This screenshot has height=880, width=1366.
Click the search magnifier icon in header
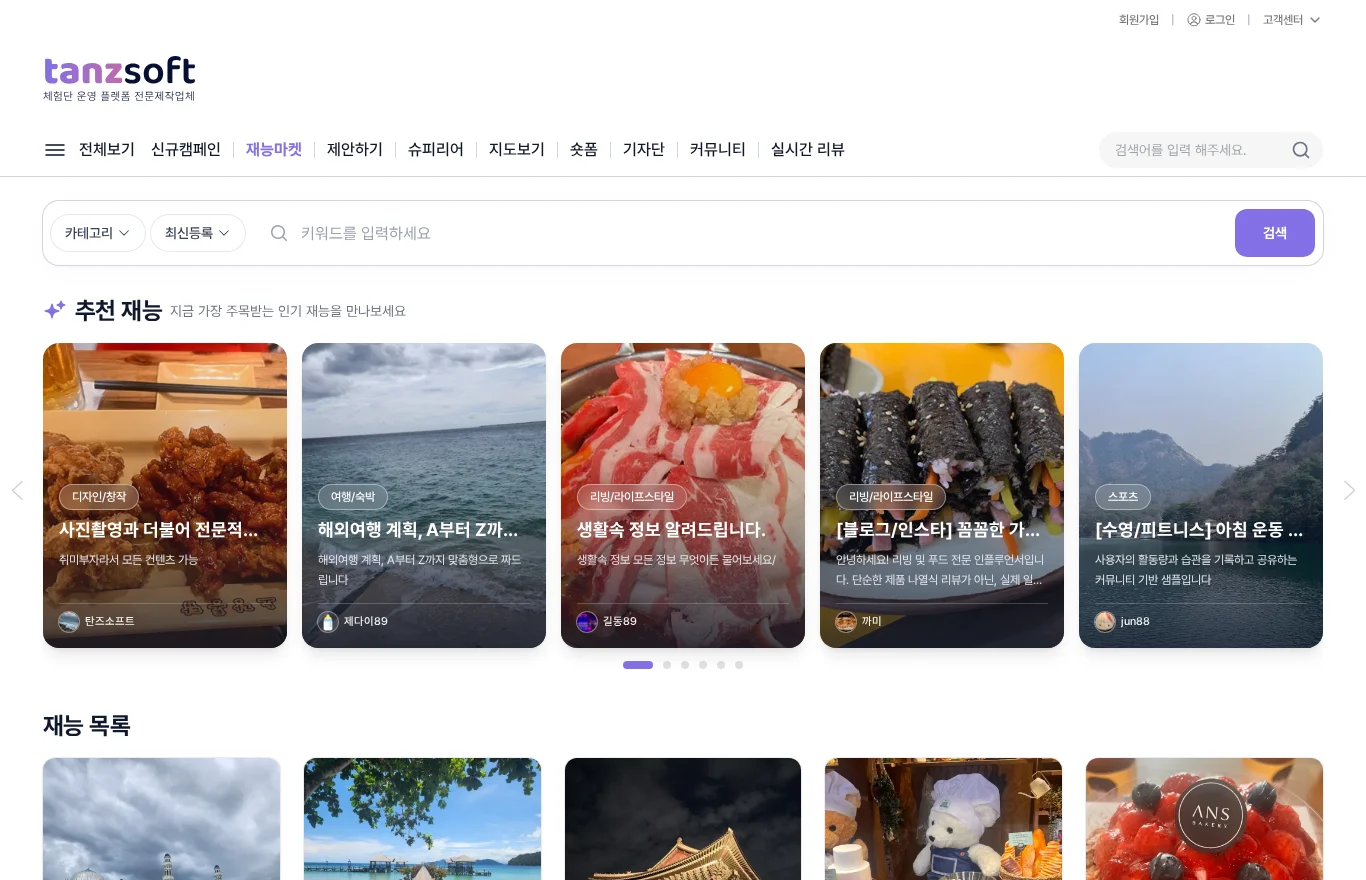point(1301,150)
